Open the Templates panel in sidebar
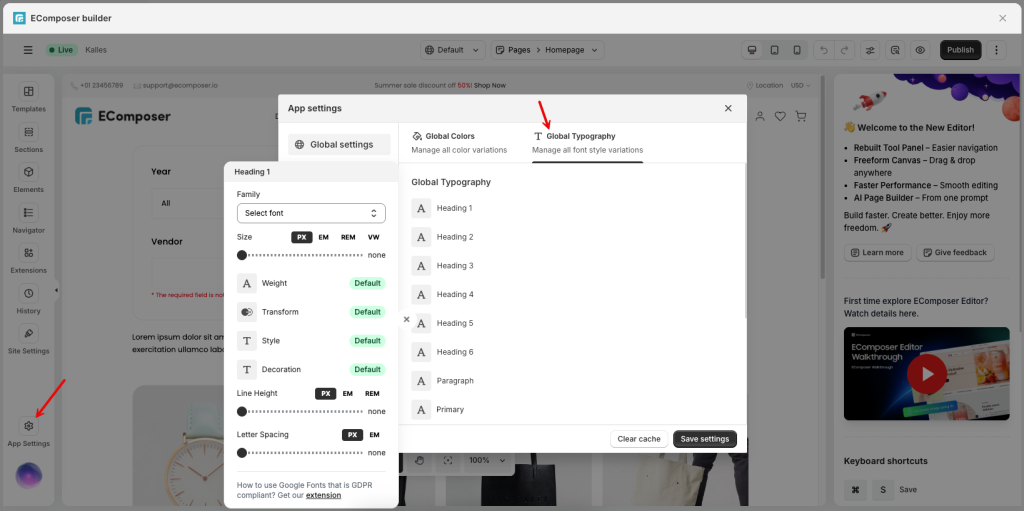 click(x=28, y=91)
